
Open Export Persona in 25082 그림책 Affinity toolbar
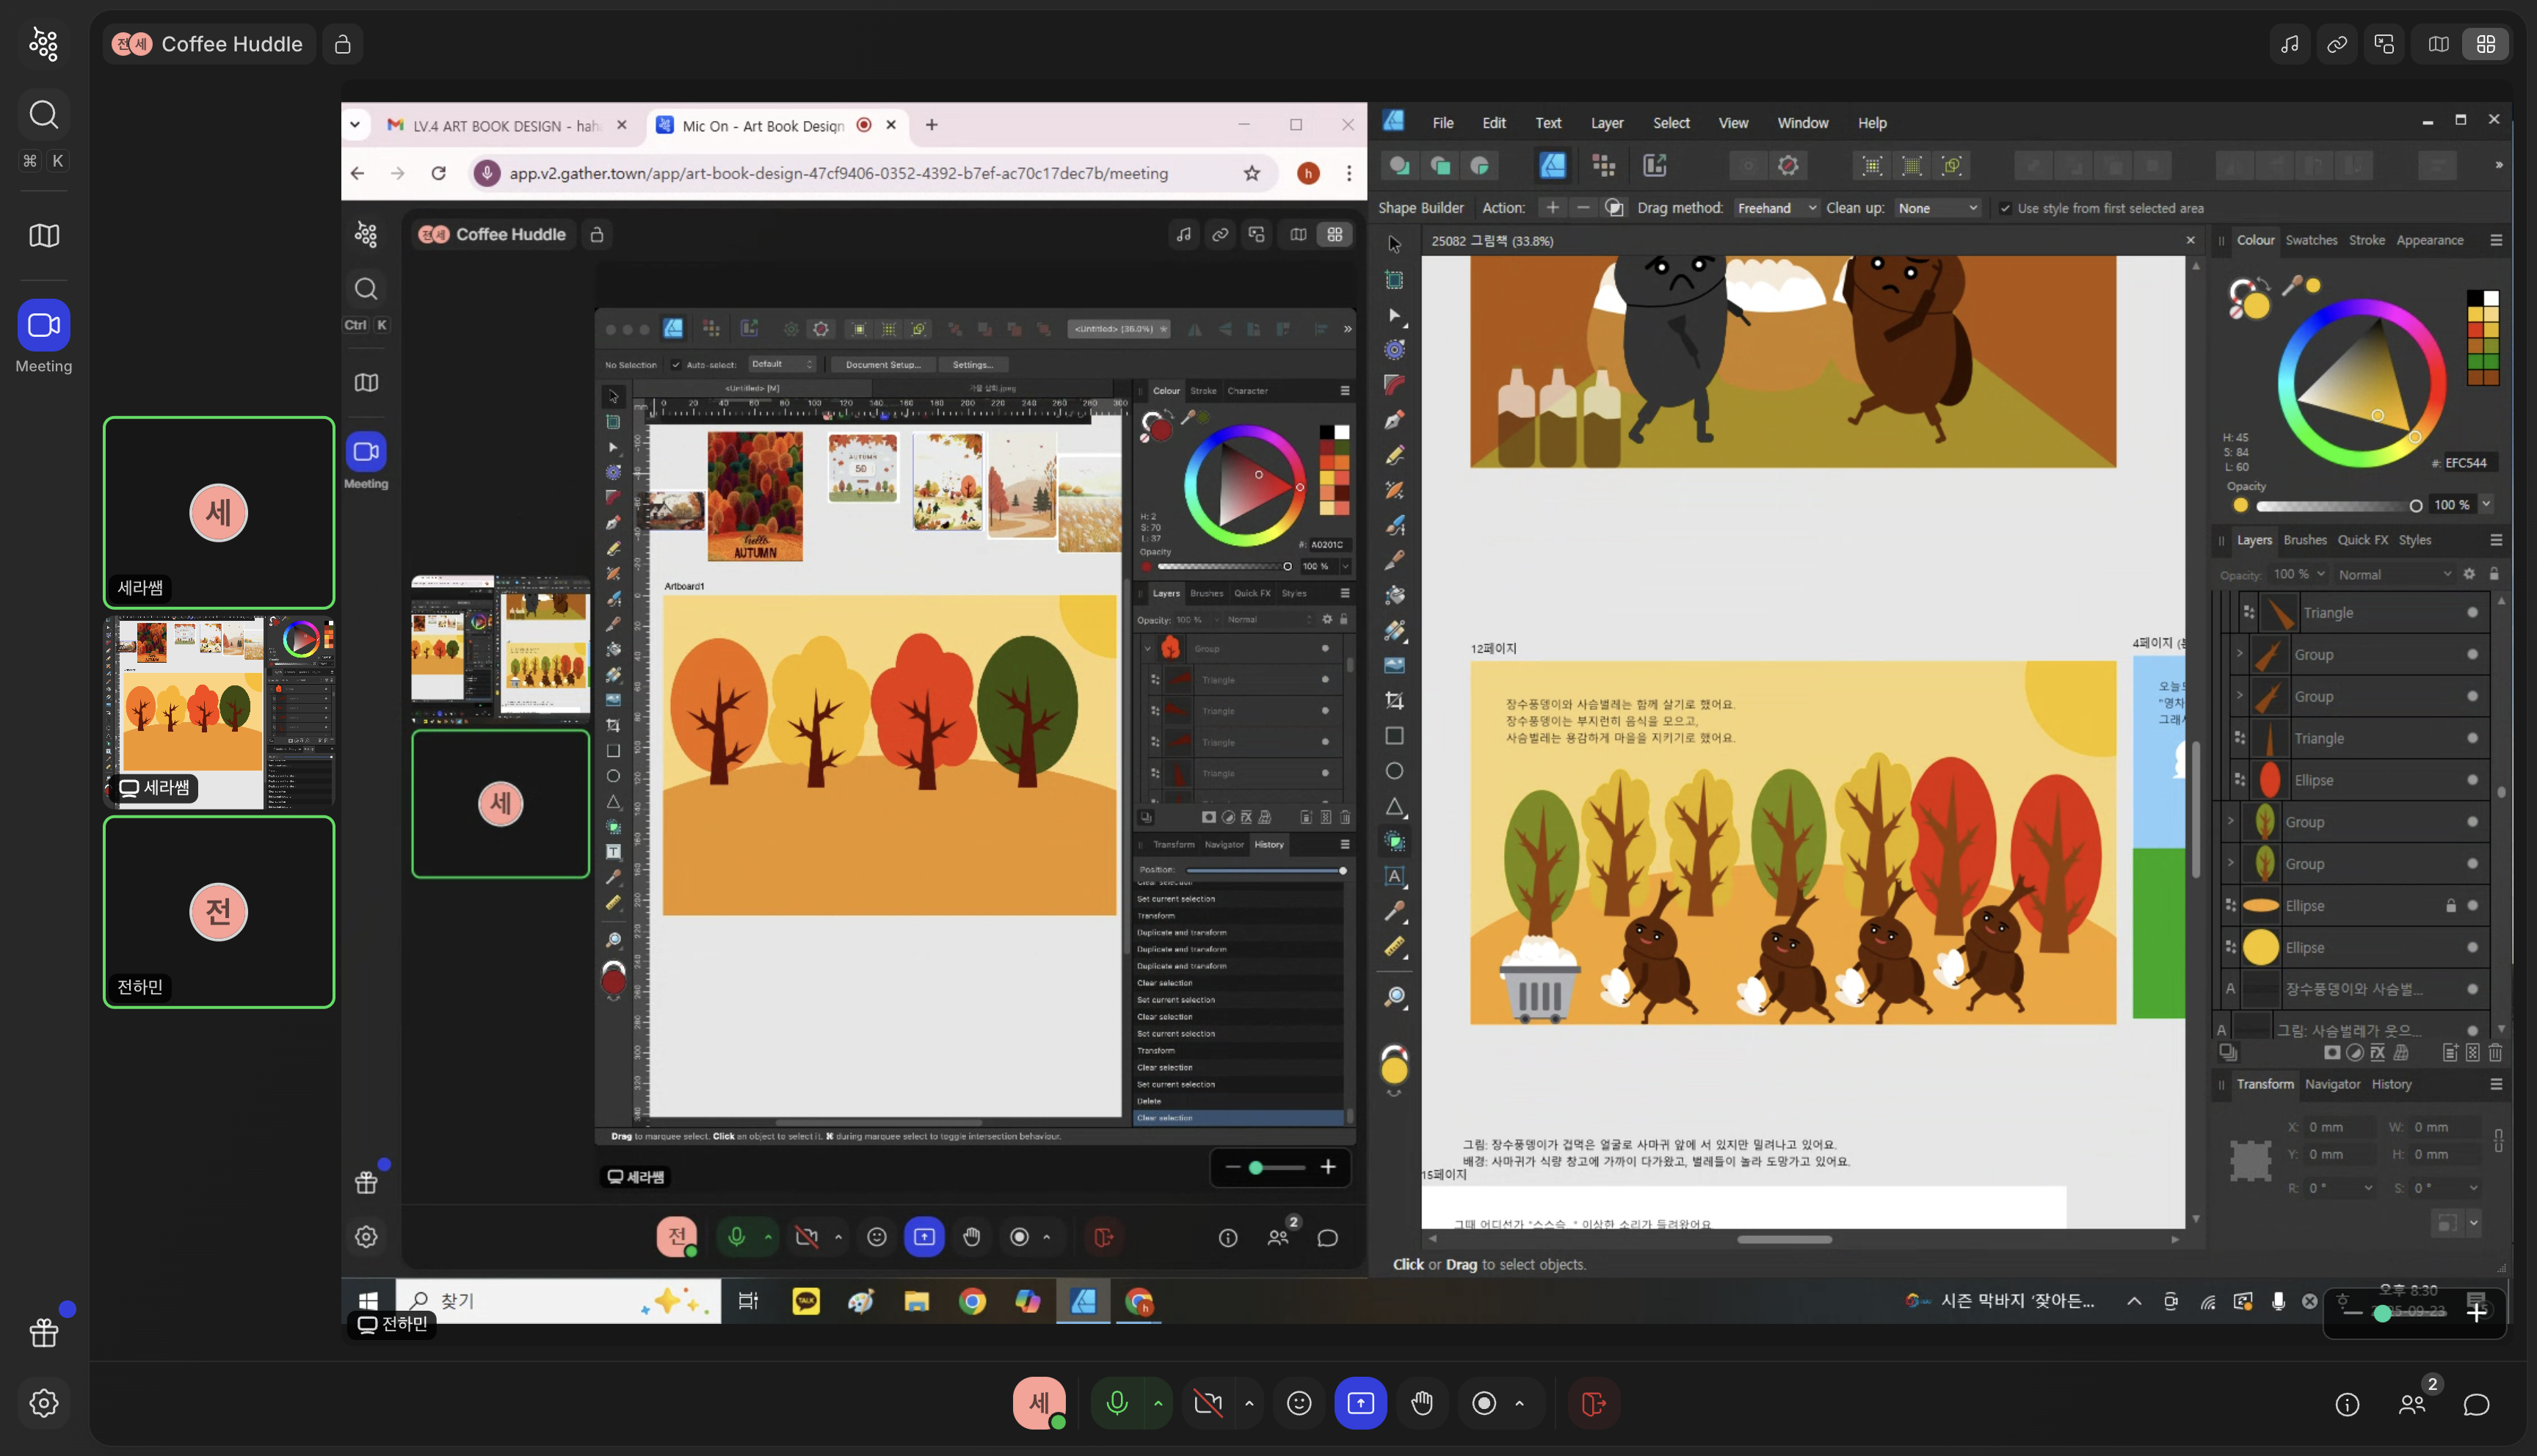coord(1655,165)
